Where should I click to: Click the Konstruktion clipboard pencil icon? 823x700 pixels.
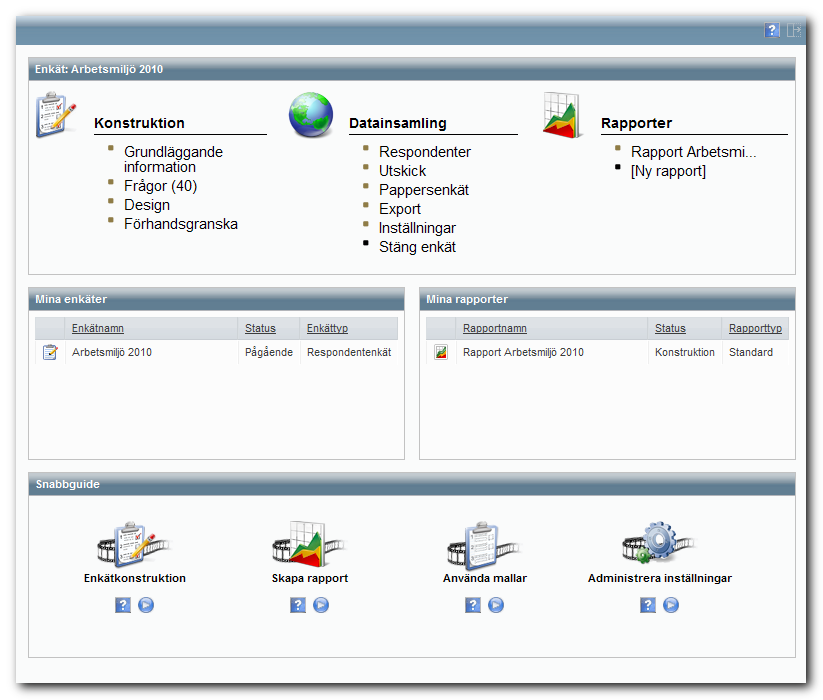pyautogui.click(x=56, y=114)
